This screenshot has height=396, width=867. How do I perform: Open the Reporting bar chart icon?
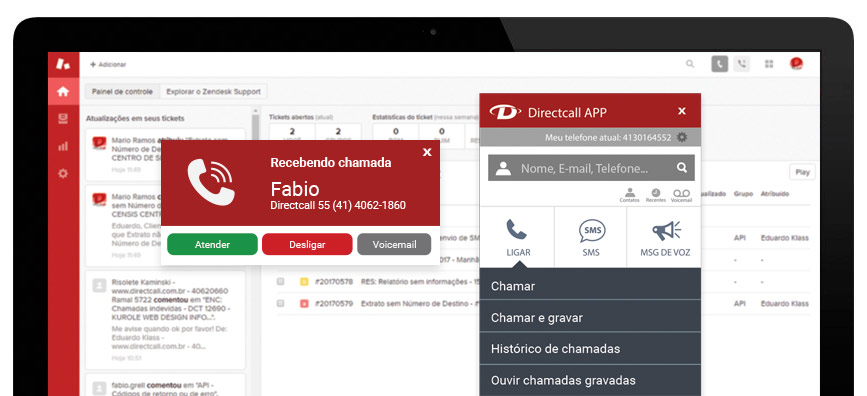click(x=63, y=146)
